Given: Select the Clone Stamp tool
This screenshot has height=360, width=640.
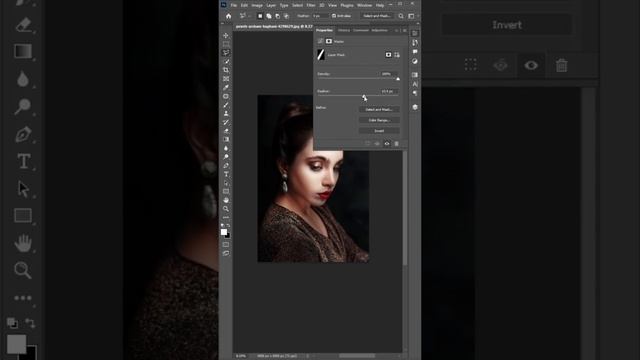Looking at the screenshot, I should (x=226, y=113).
